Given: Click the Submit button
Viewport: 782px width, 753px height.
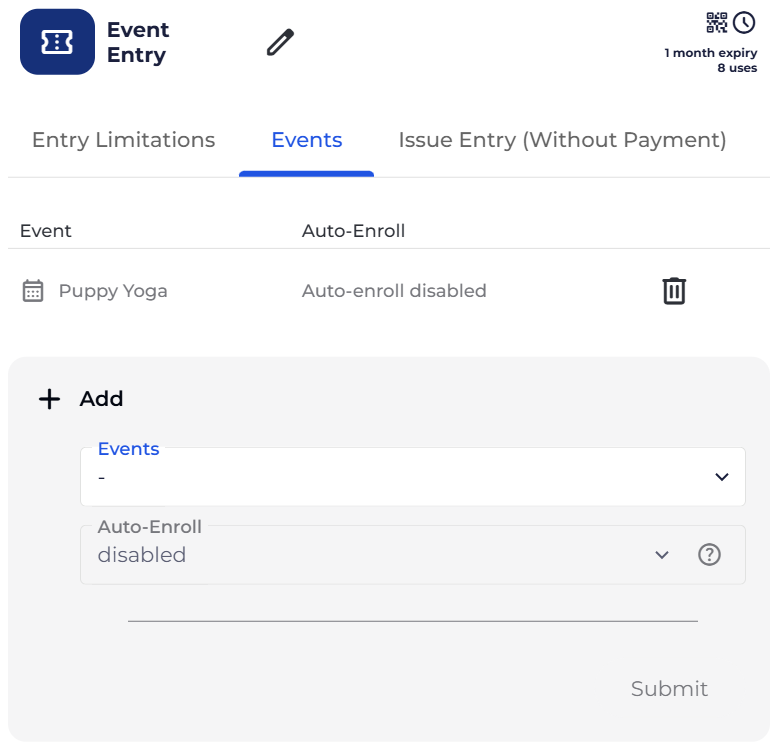Looking at the screenshot, I should [x=669, y=689].
